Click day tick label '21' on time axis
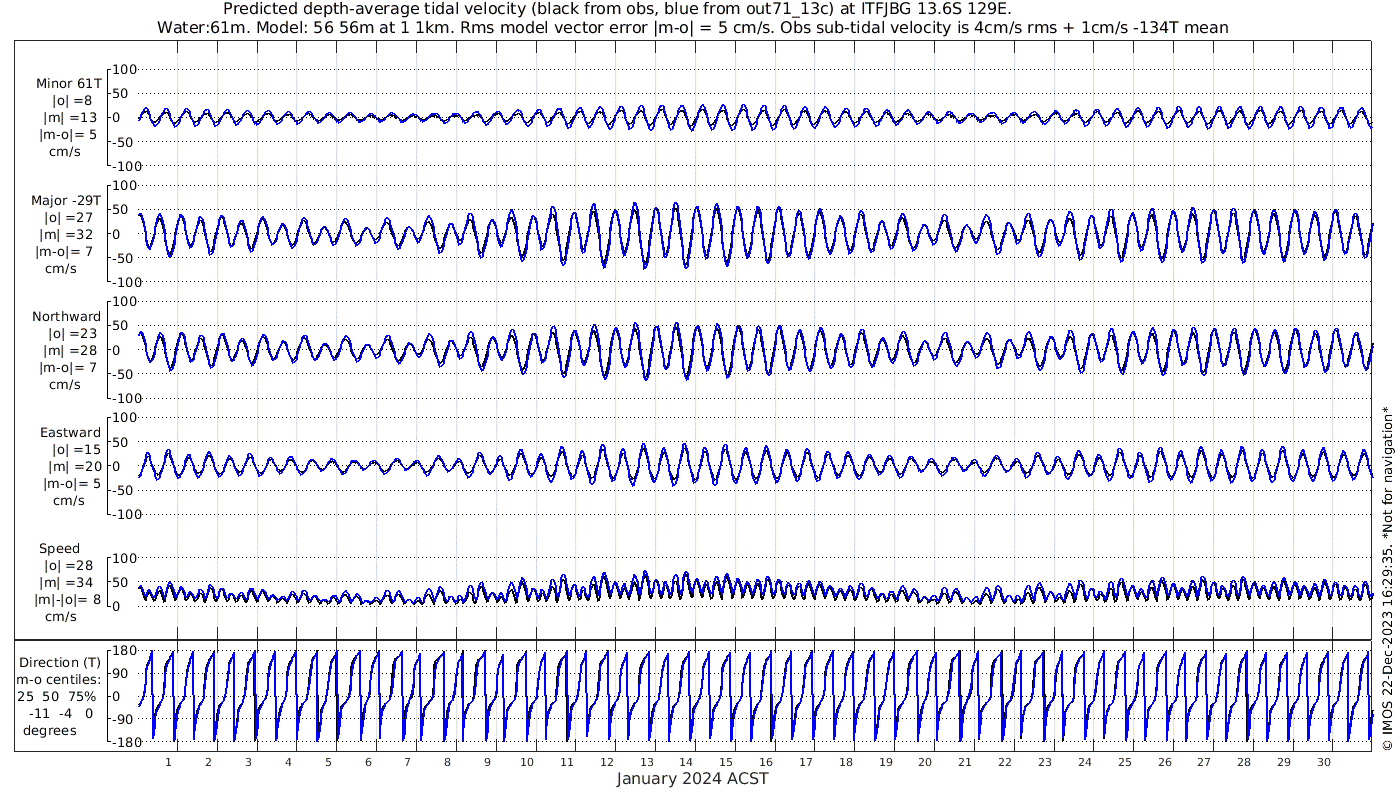1400x800 pixels. pos(965,762)
